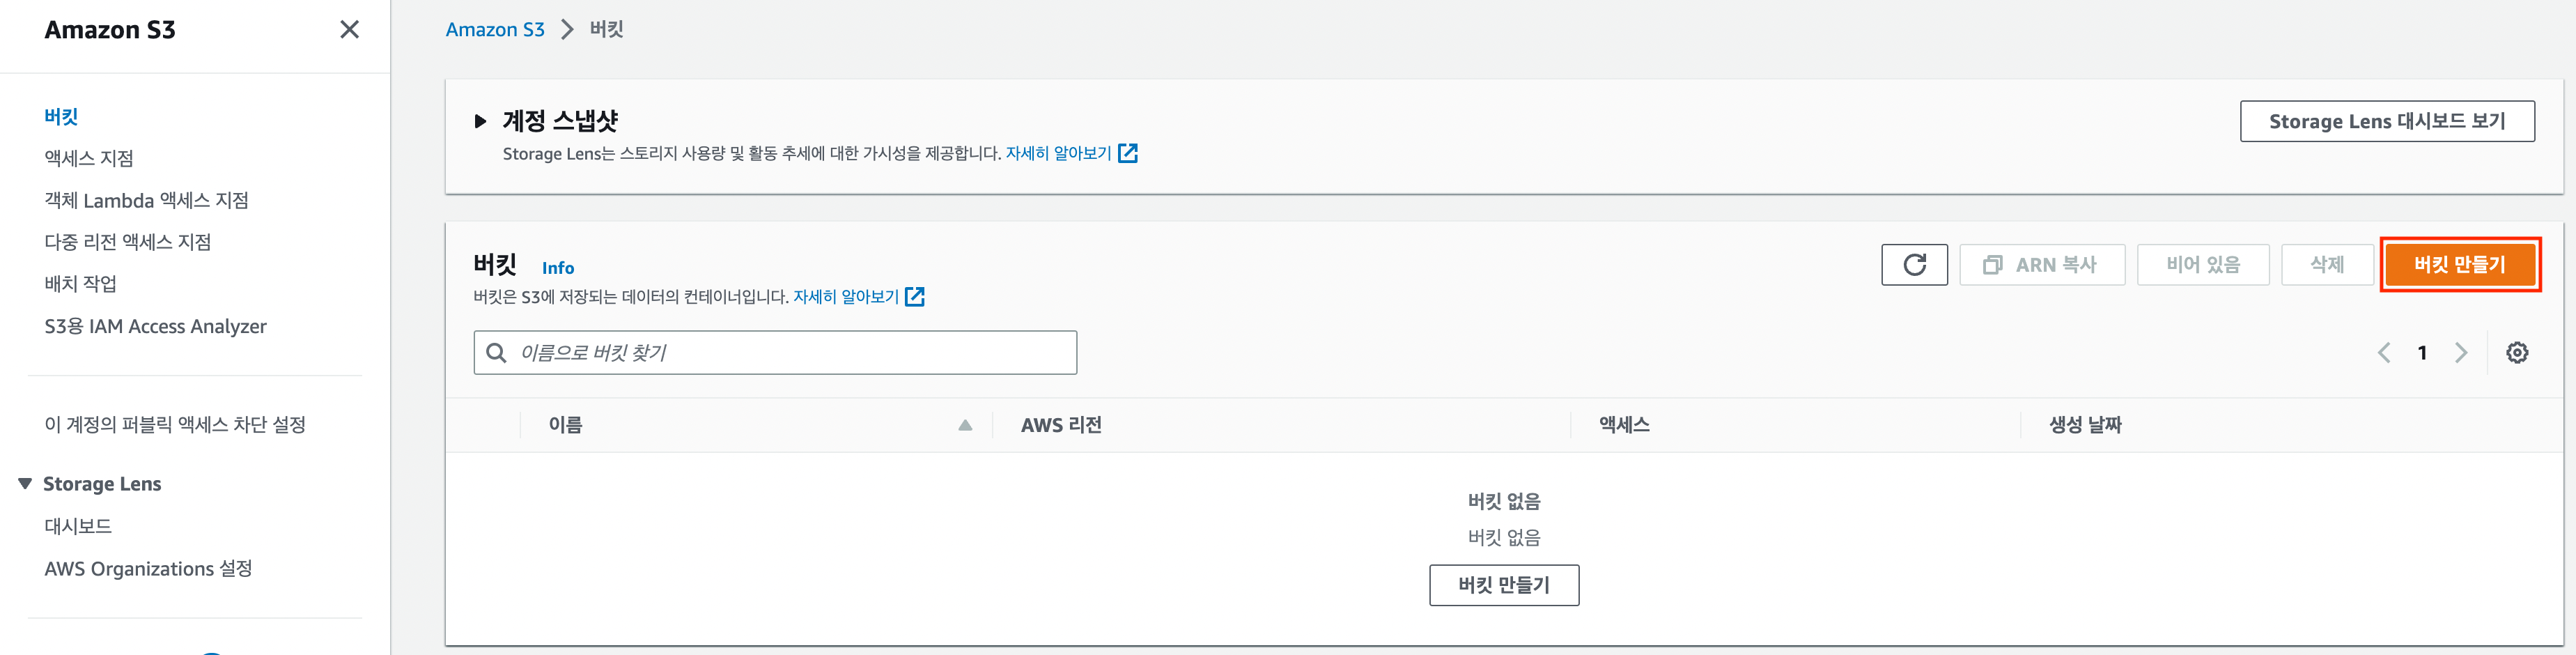Image resolution: width=2576 pixels, height=655 pixels.
Task: Open S3용 IAM Access Analyzer
Action: pyautogui.click(x=155, y=326)
